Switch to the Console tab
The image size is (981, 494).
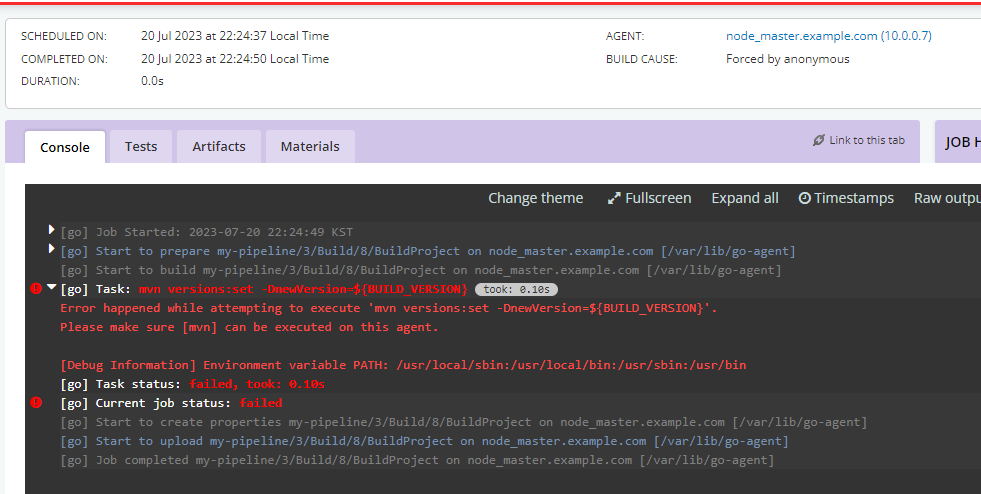(x=64, y=147)
